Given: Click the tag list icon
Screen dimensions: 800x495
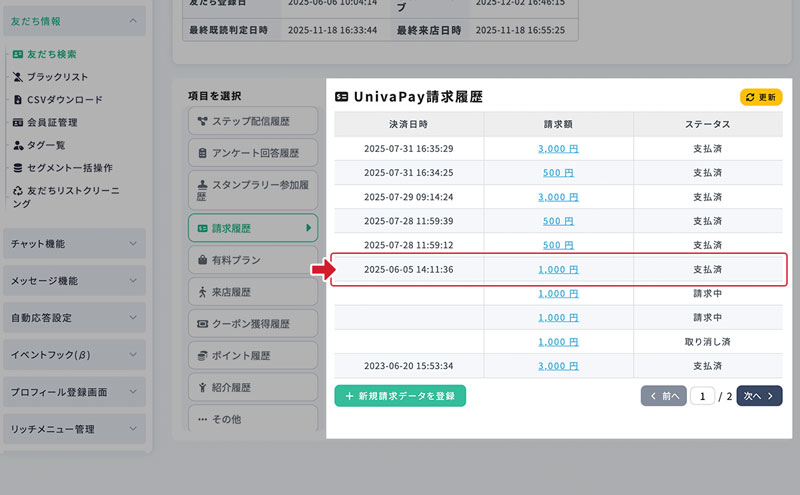Looking at the screenshot, I should pyautogui.click(x=18, y=145).
